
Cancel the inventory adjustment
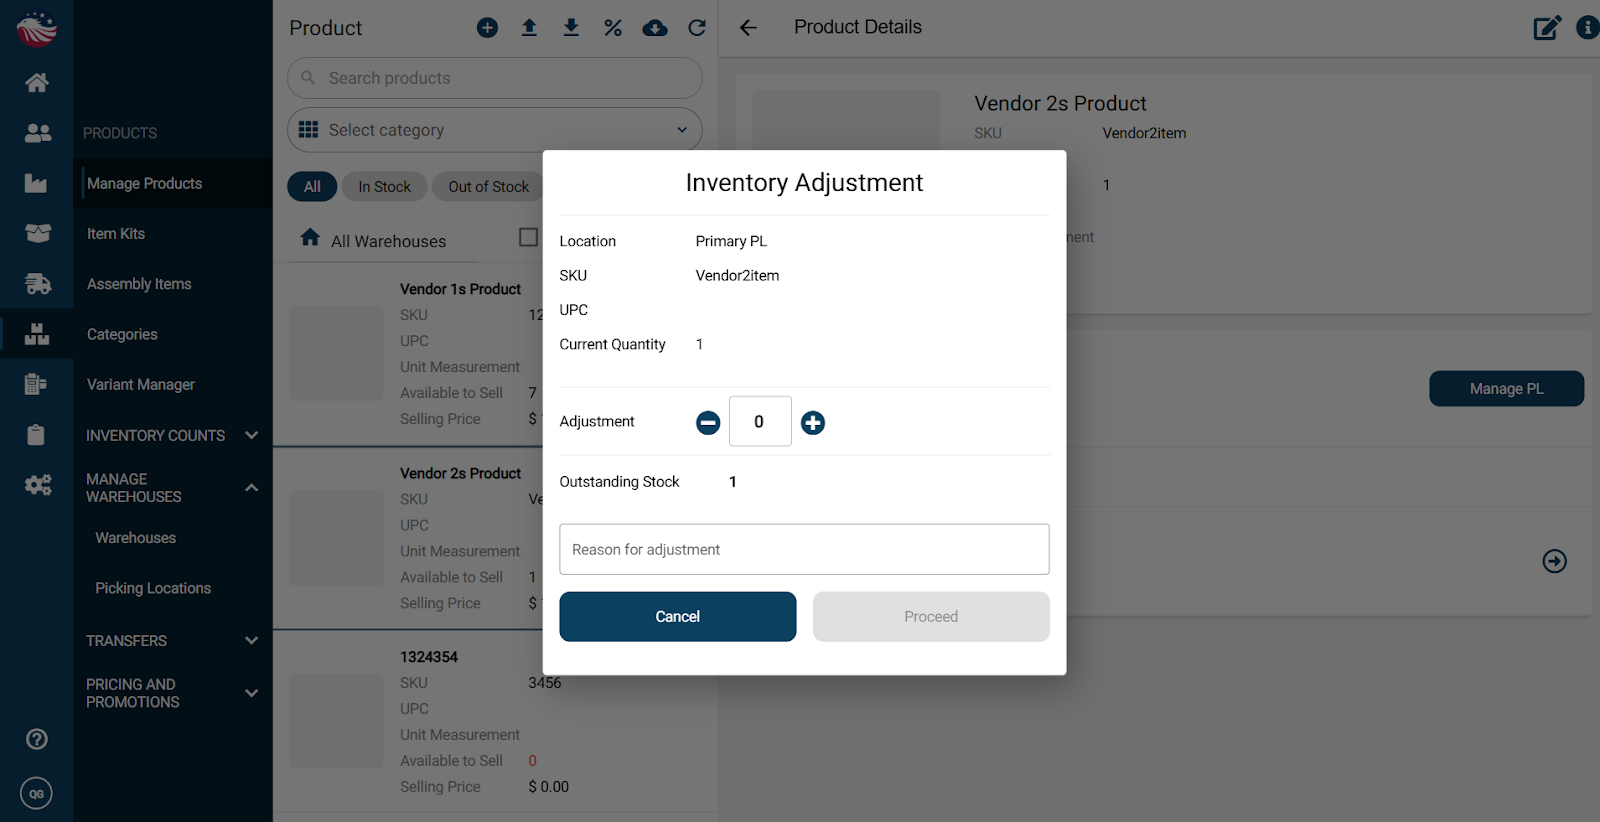(677, 617)
